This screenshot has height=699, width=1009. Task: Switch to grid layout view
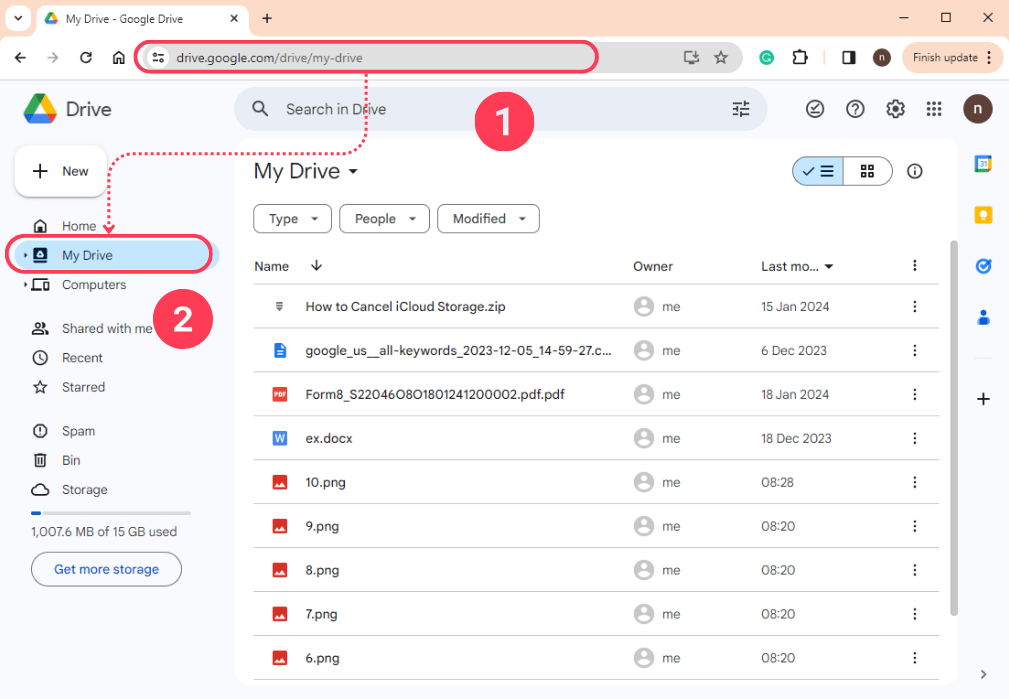point(867,171)
